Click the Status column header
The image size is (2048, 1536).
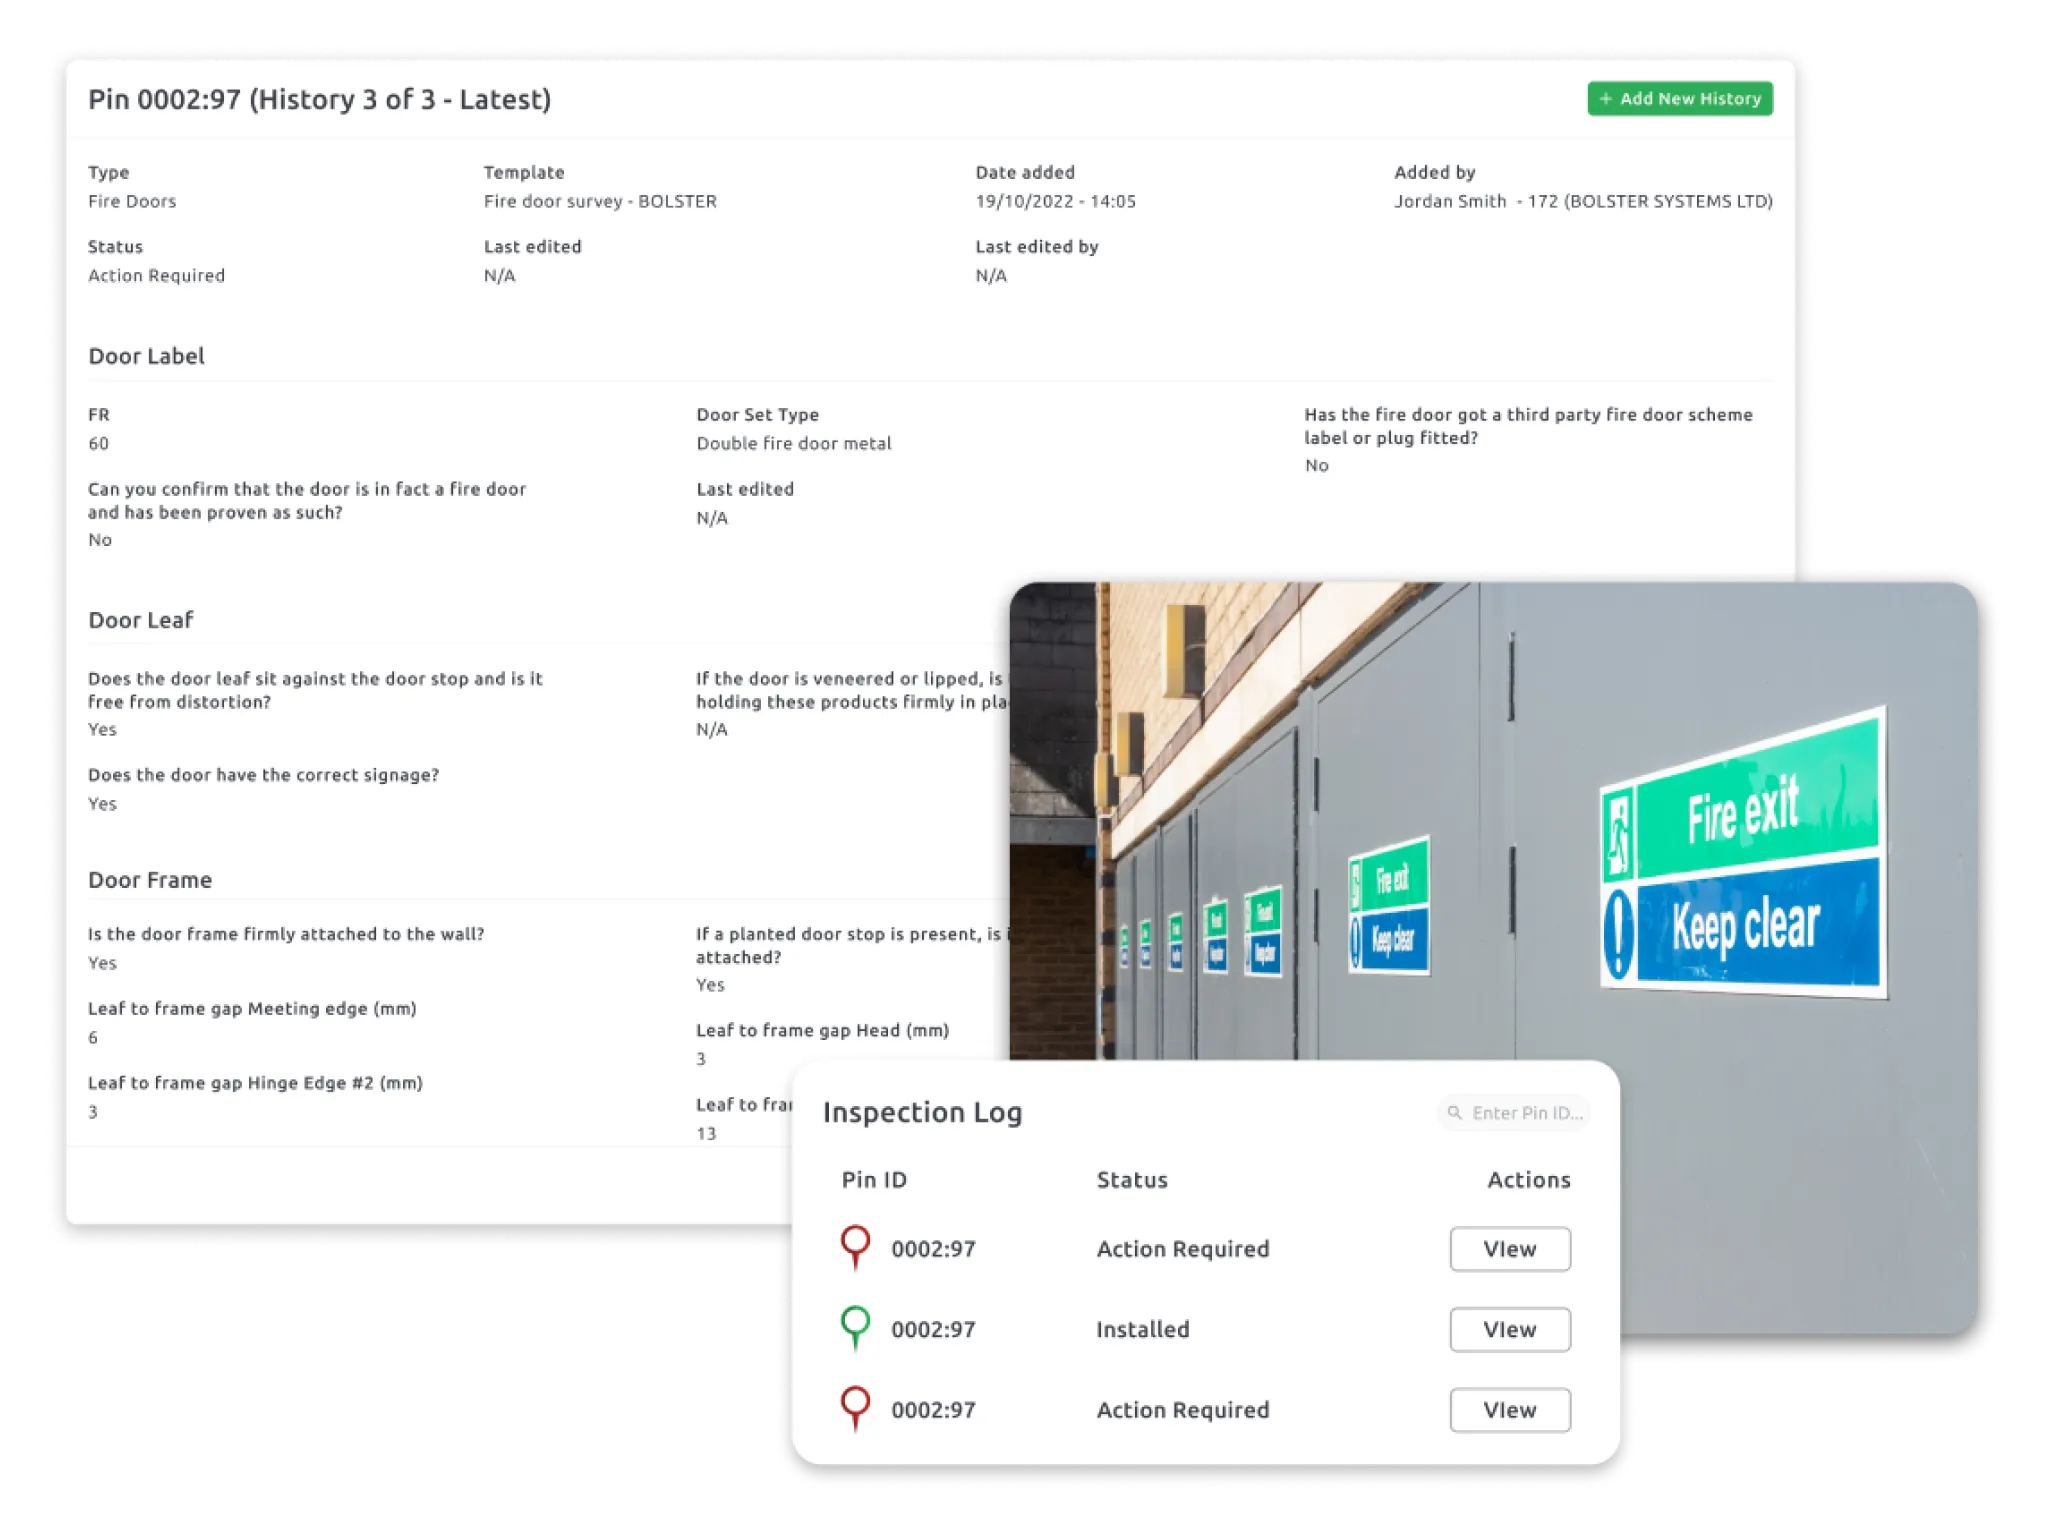pyautogui.click(x=1132, y=1180)
